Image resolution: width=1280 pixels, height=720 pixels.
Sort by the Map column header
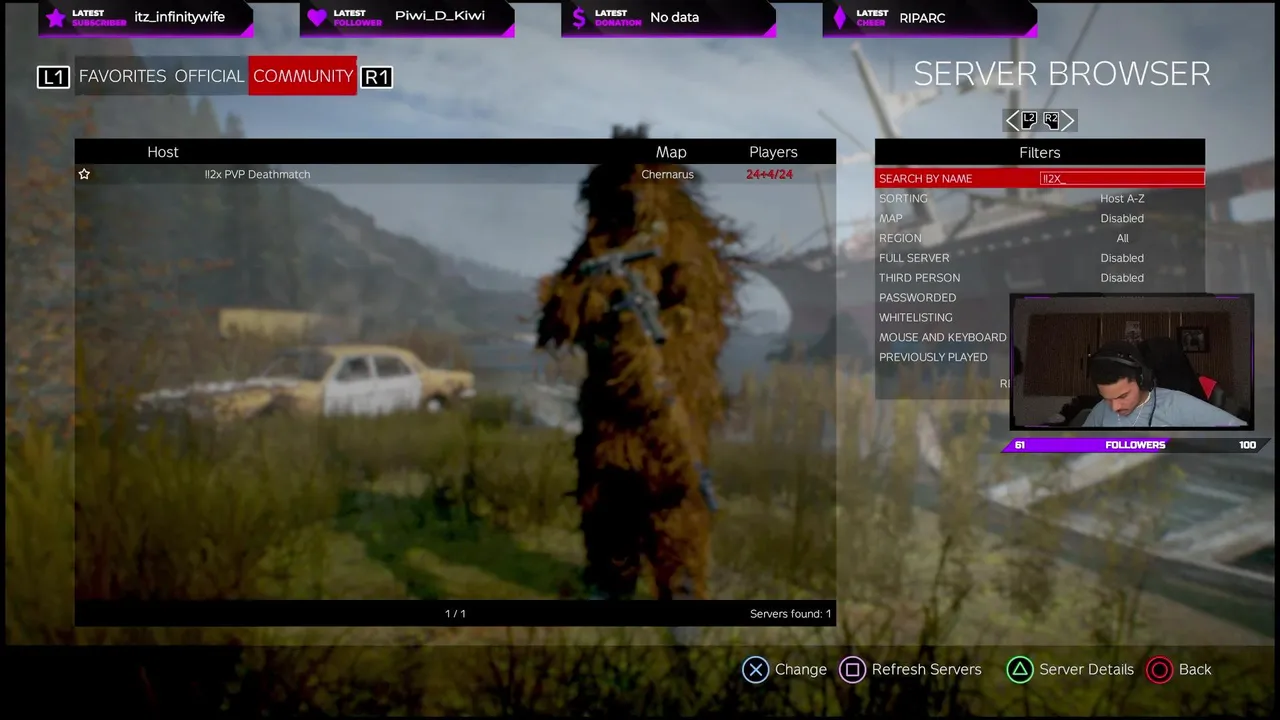[x=671, y=152]
